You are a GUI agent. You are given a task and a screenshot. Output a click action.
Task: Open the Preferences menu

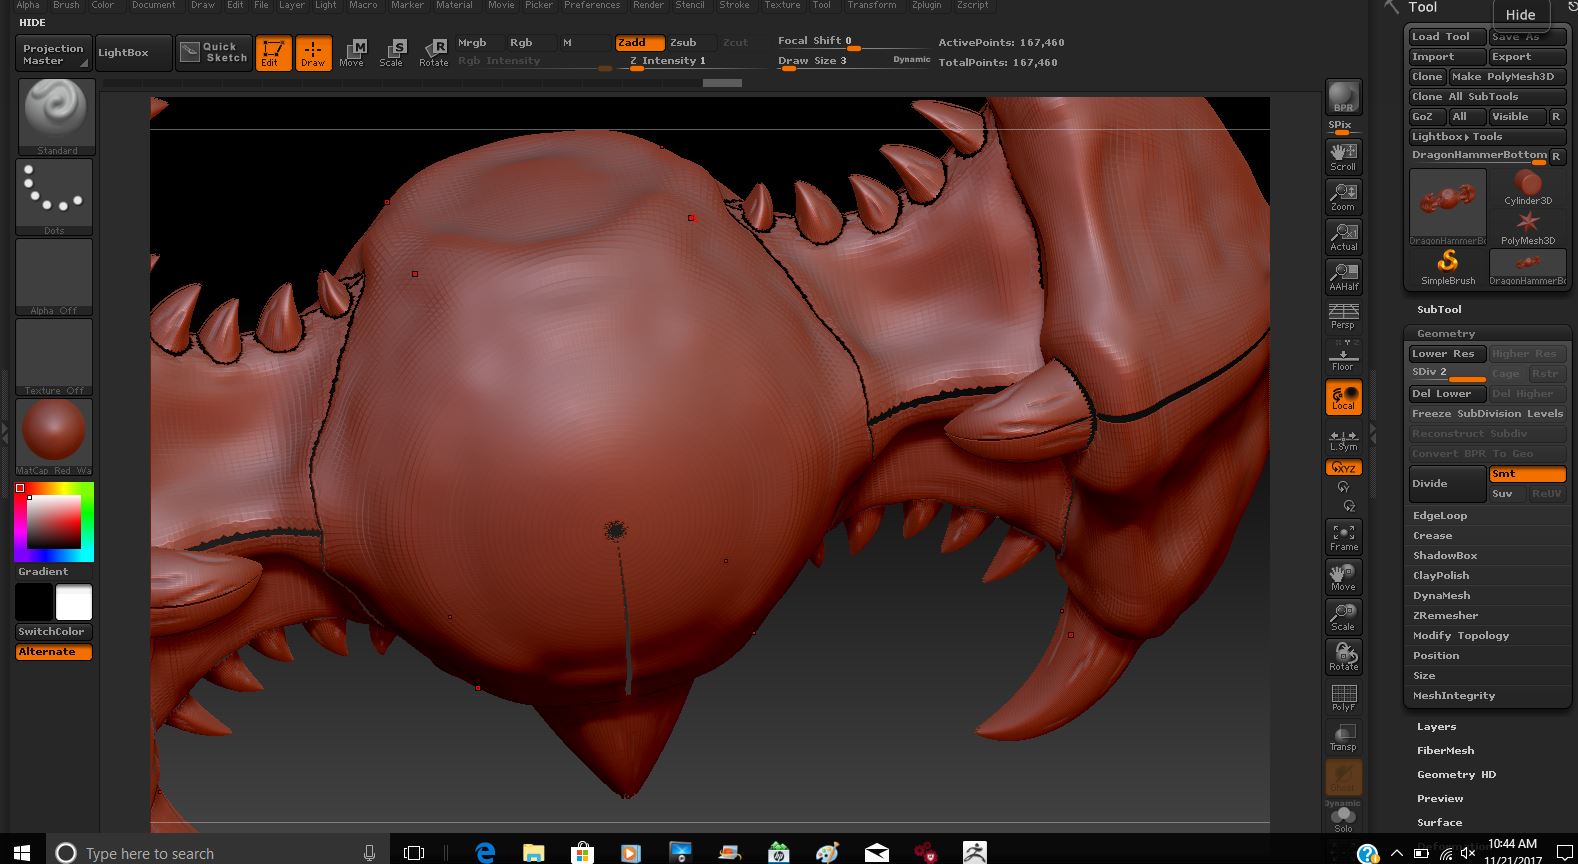pos(592,5)
